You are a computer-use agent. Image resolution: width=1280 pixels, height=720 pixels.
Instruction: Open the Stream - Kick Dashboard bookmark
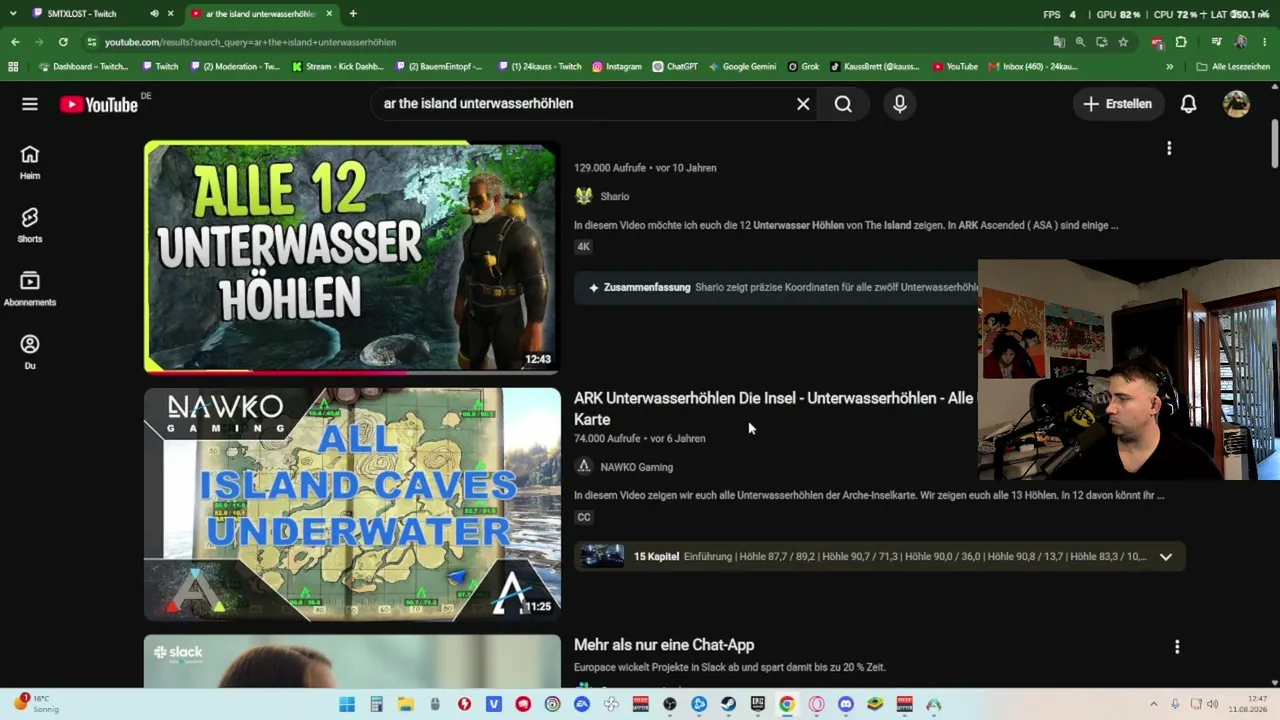(338, 67)
